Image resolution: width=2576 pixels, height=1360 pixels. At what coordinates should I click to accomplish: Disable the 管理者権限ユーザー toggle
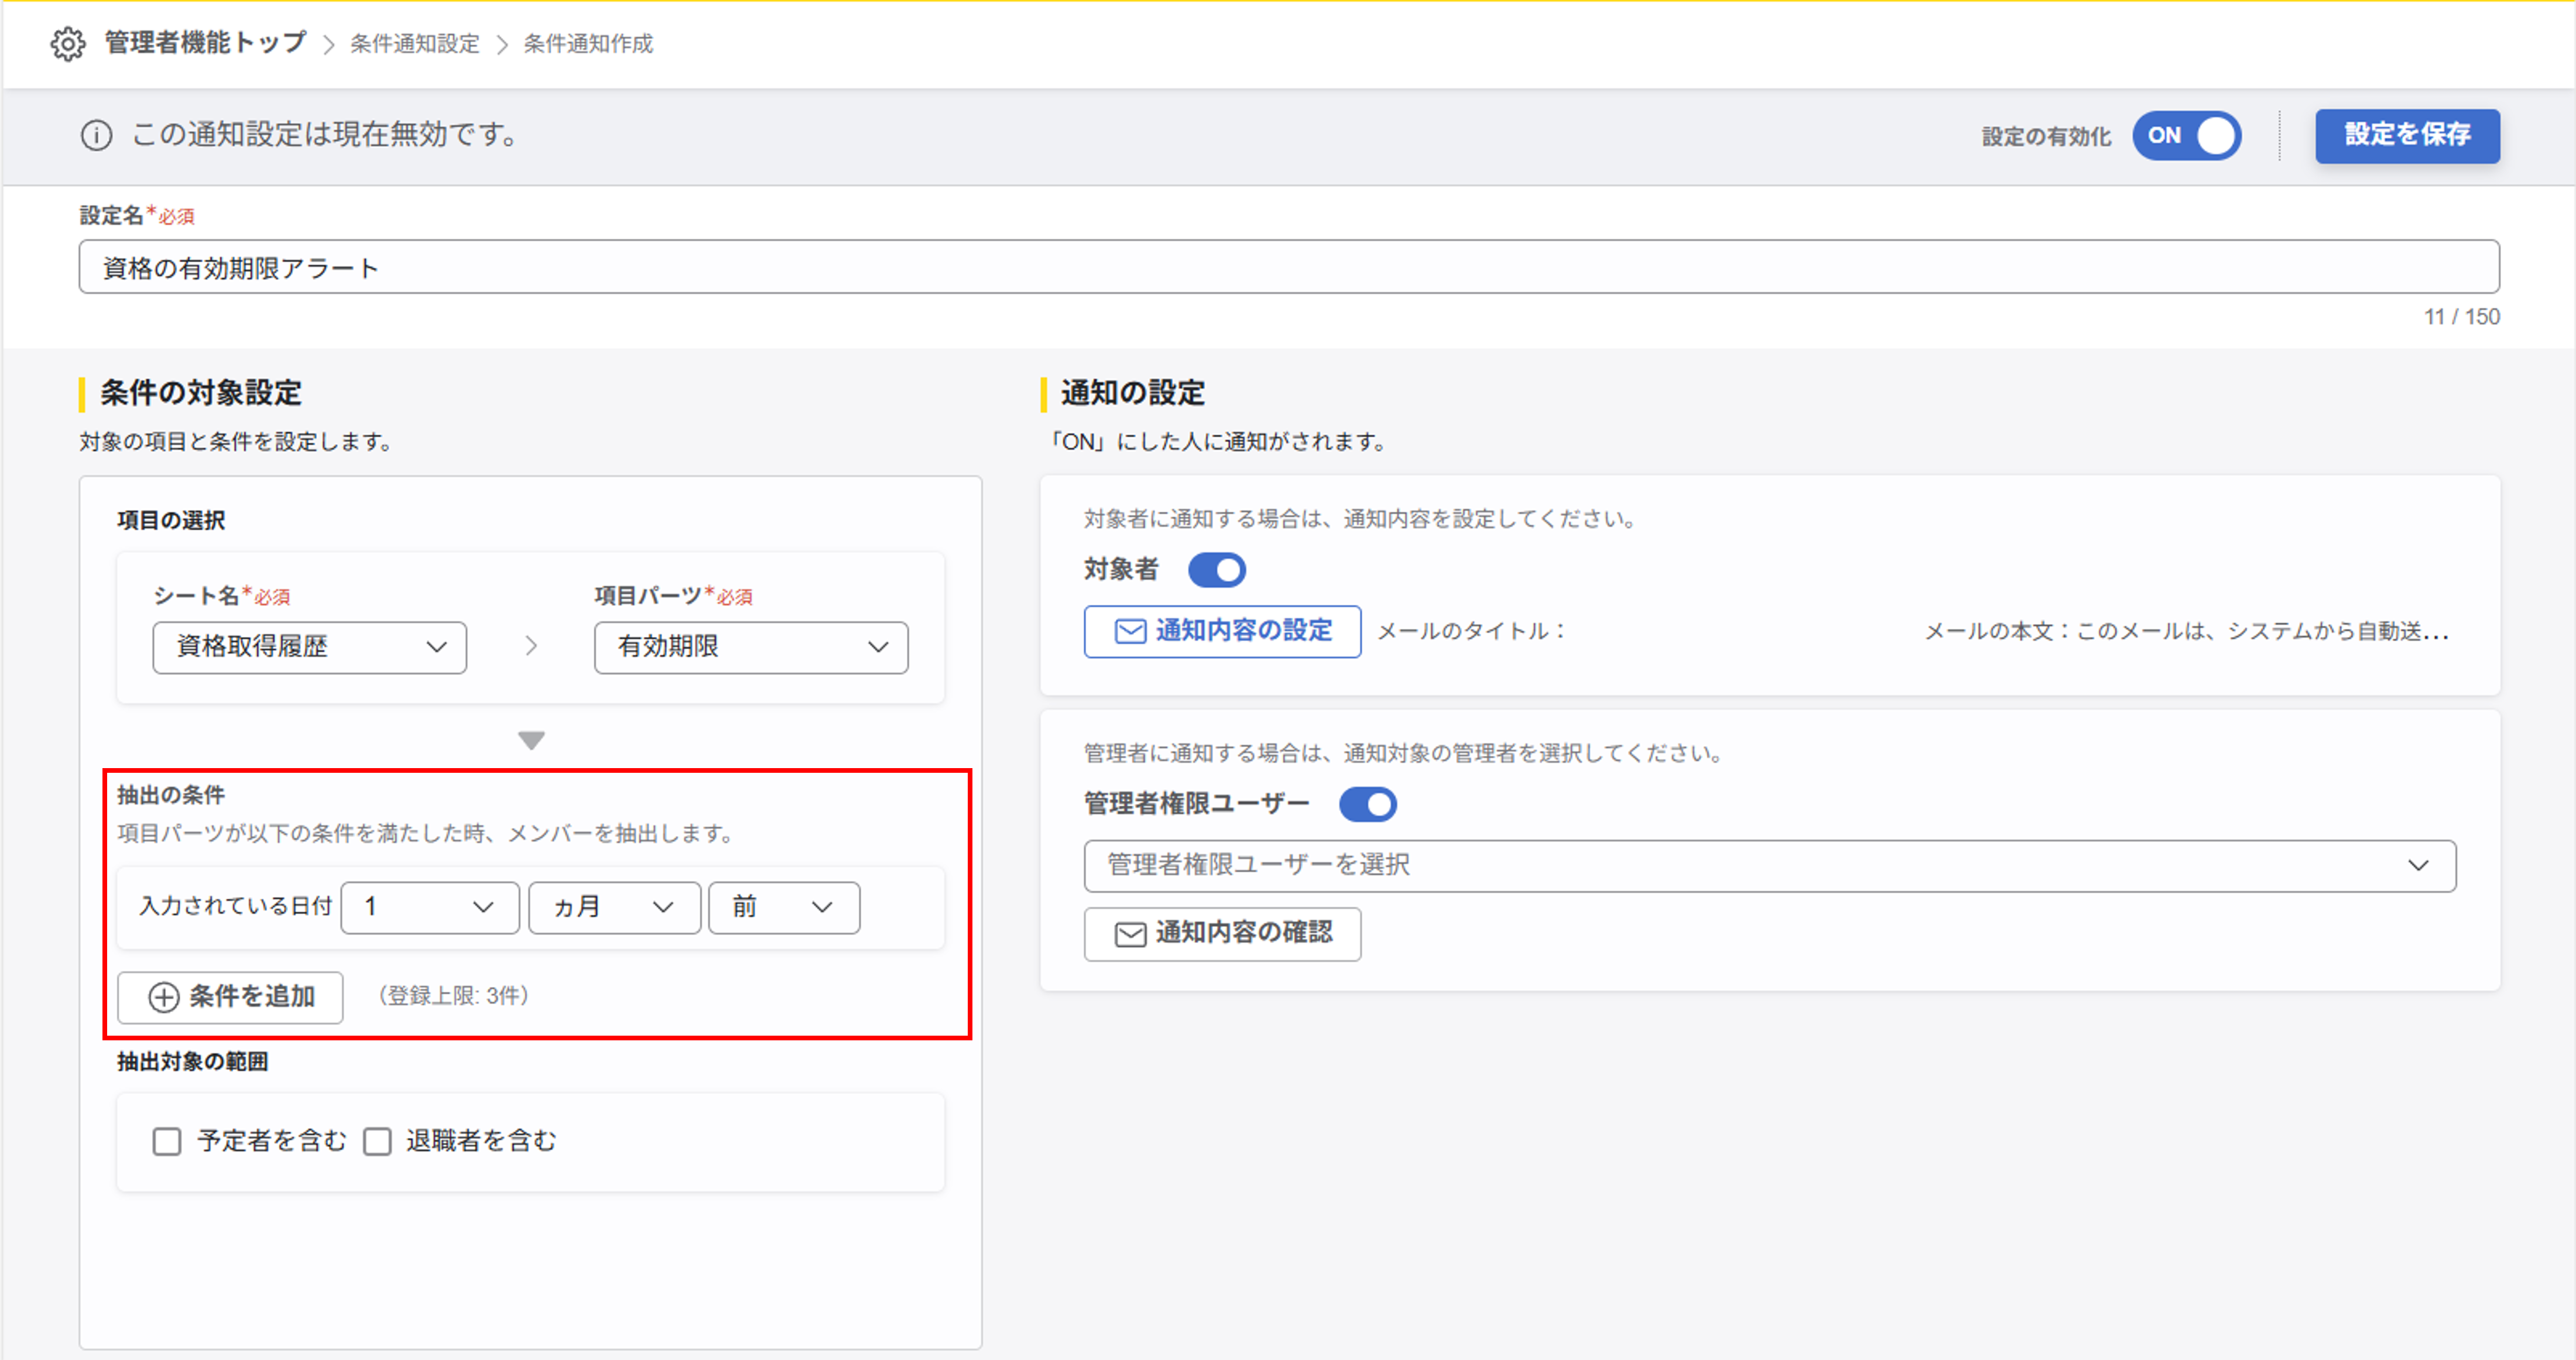pos(1368,804)
